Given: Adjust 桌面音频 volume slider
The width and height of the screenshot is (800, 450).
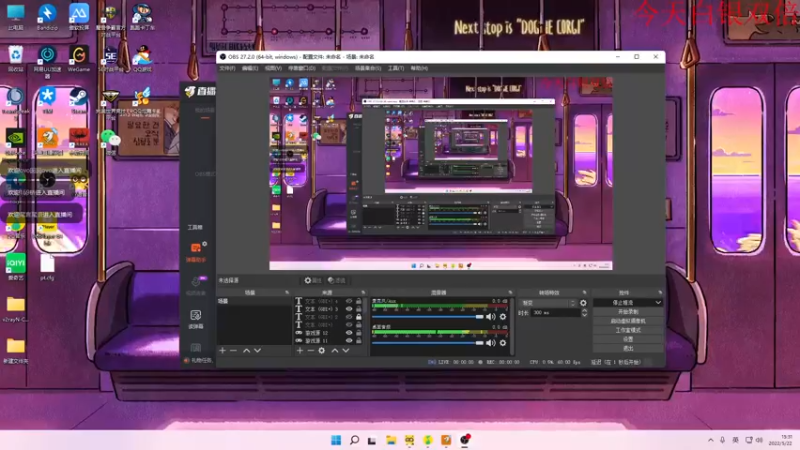Looking at the screenshot, I should click(x=428, y=343).
